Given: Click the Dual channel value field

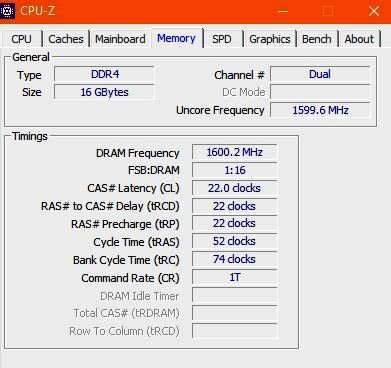Looking at the screenshot, I should 320,74.
